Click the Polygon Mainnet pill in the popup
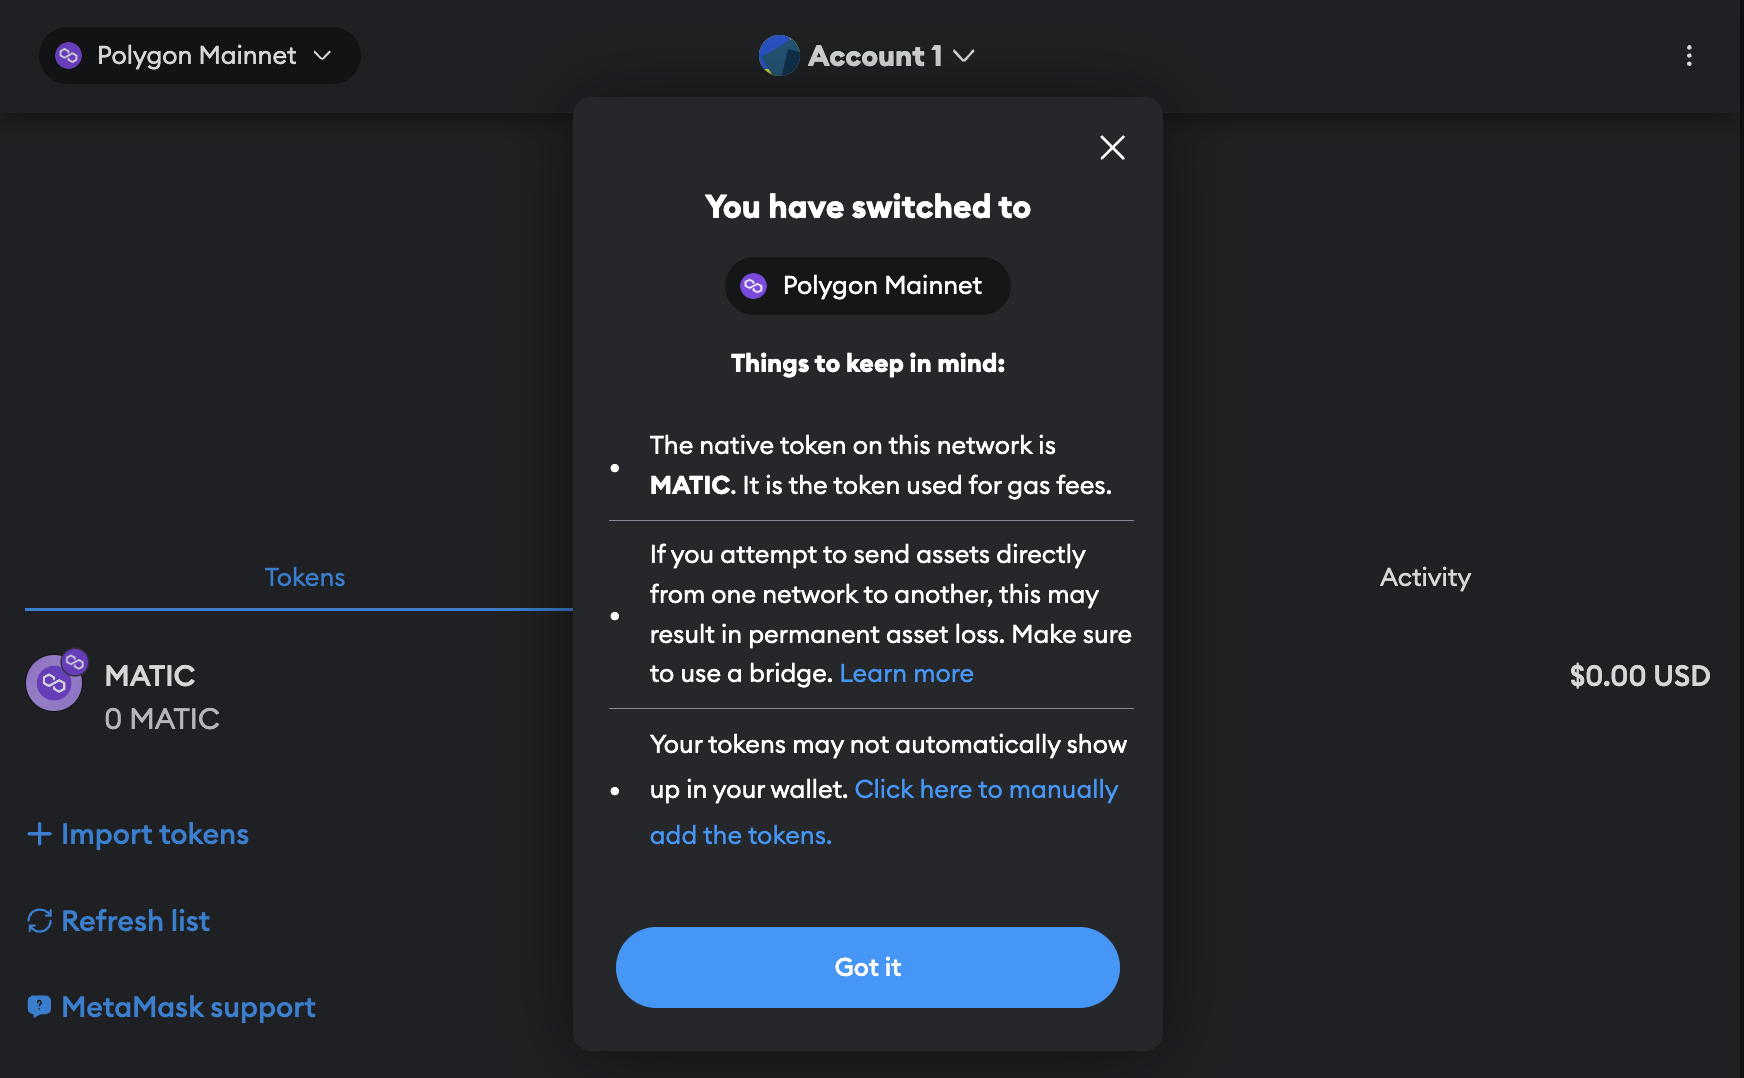The height and width of the screenshot is (1078, 1744). click(x=867, y=286)
